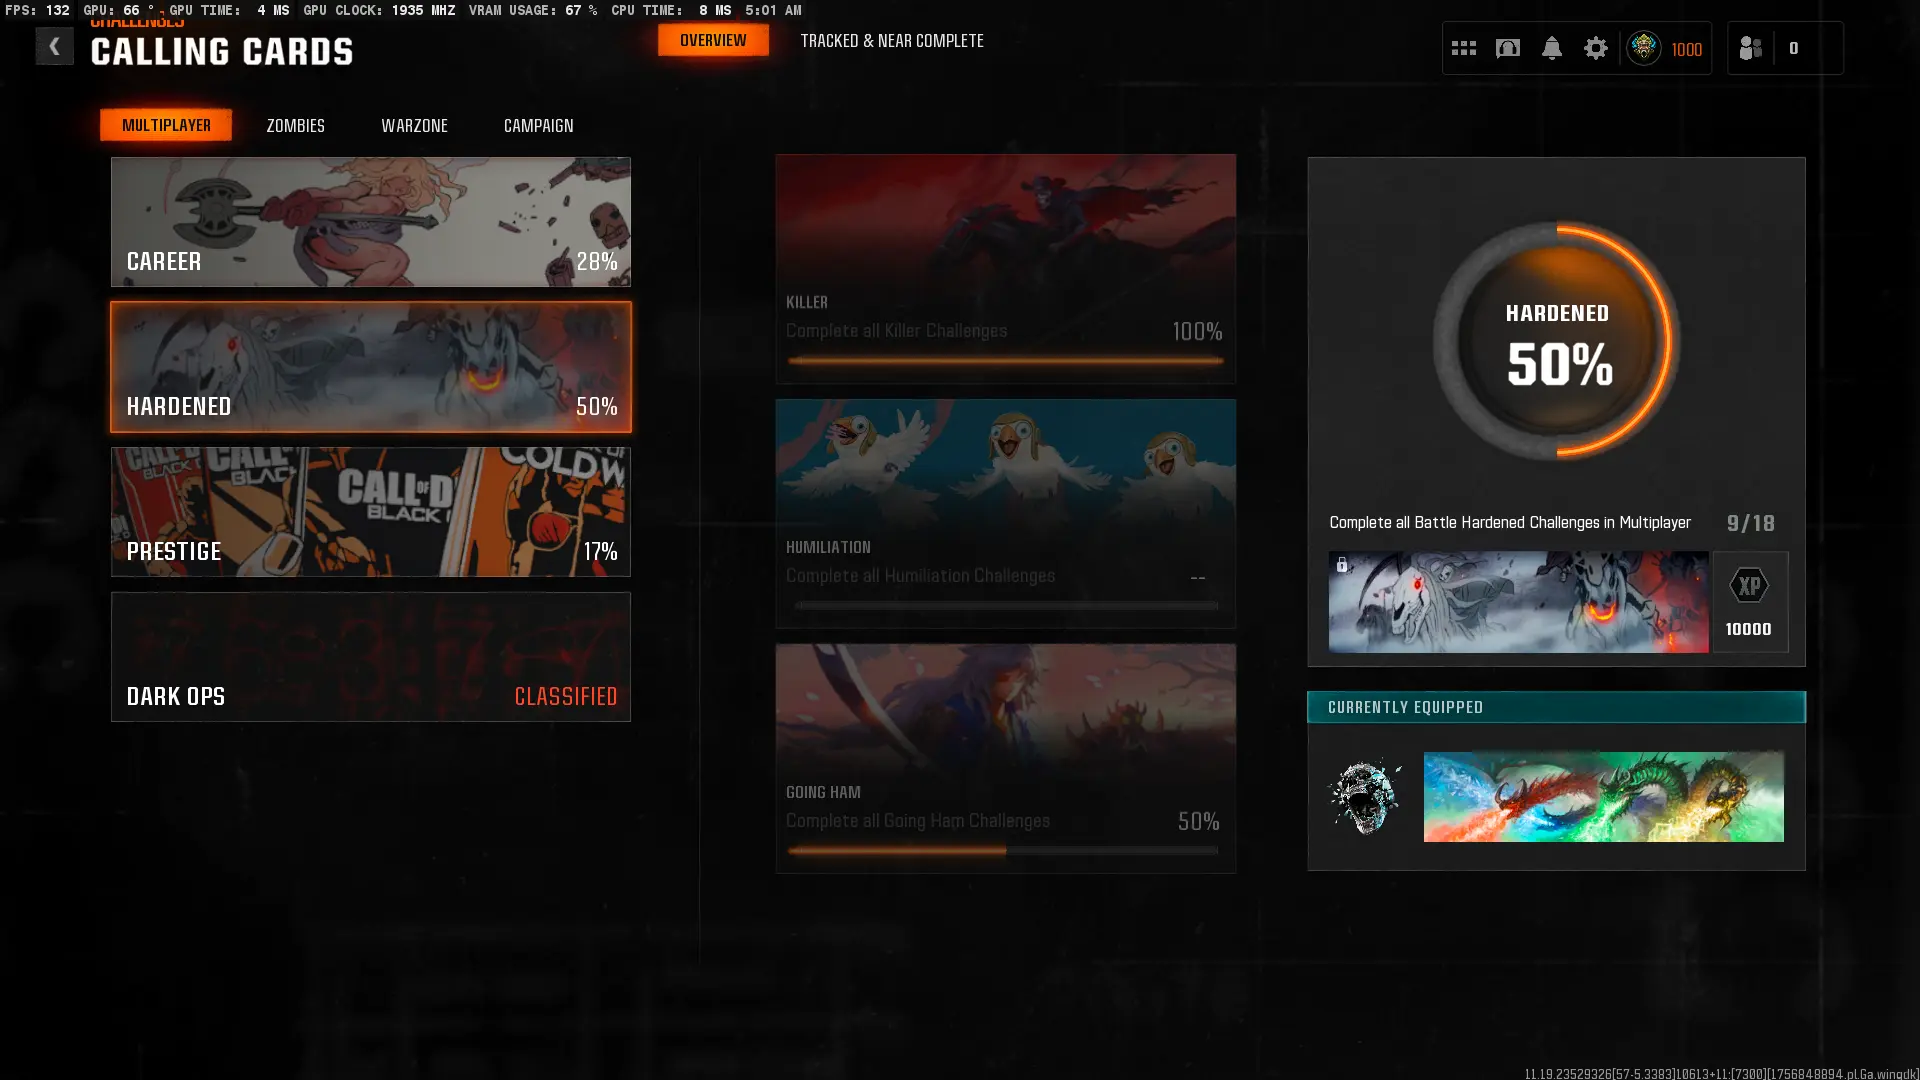This screenshot has height=1080, width=1920.
Task: Click the equipped skull emblem
Action: click(x=1365, y=797)
